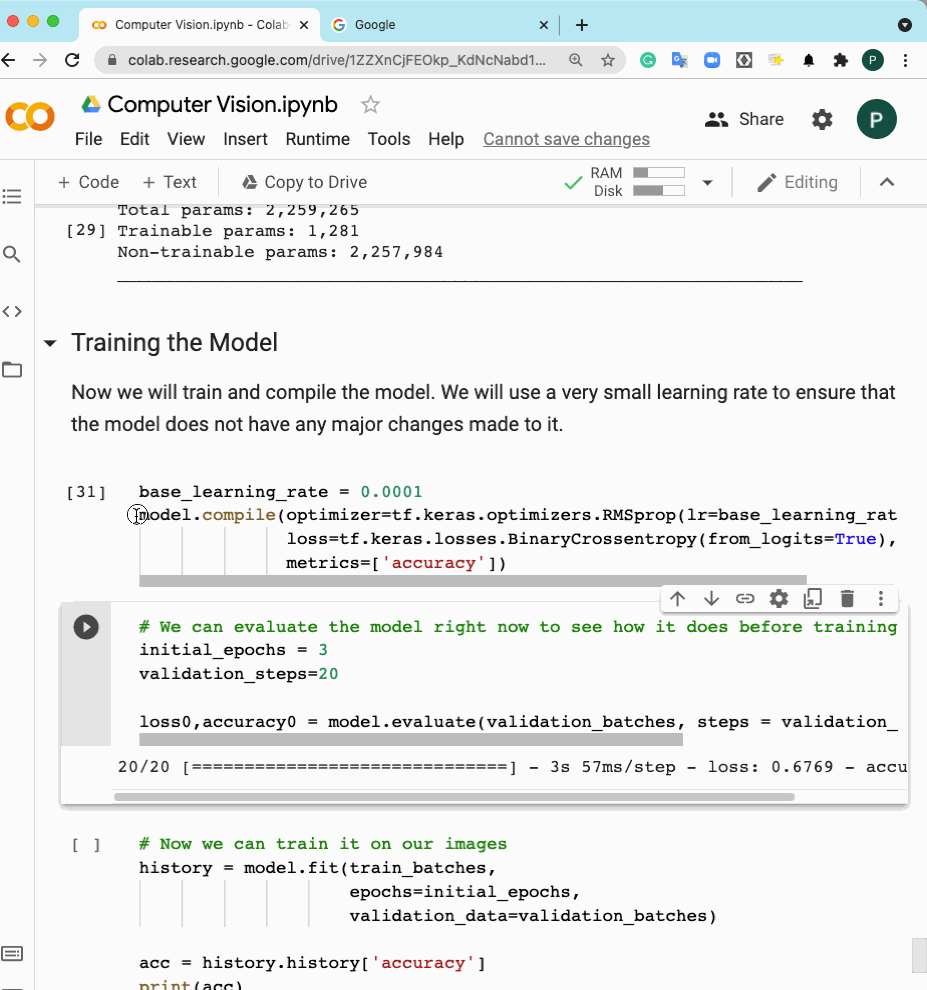Star the Computer Vision notebook
The image size is (927, 990).
tap(370, 105)
